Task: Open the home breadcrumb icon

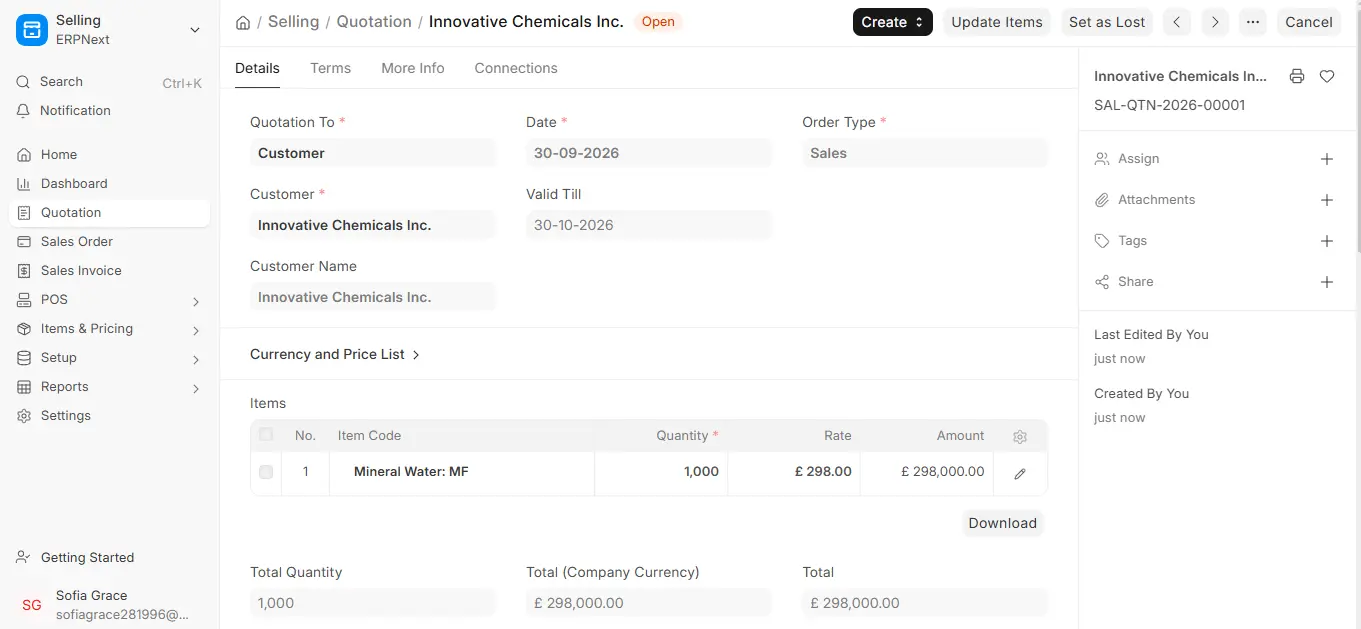Action: tap(243, 22)
